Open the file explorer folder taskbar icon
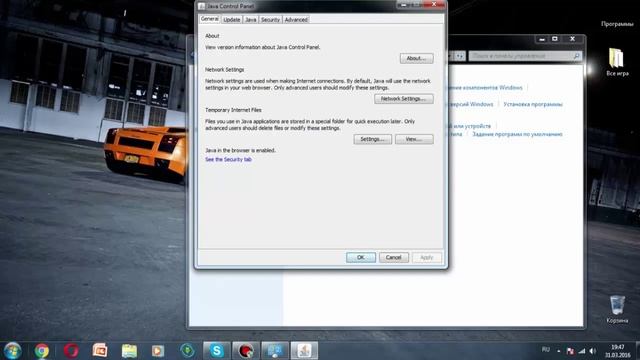 (129, 351)
